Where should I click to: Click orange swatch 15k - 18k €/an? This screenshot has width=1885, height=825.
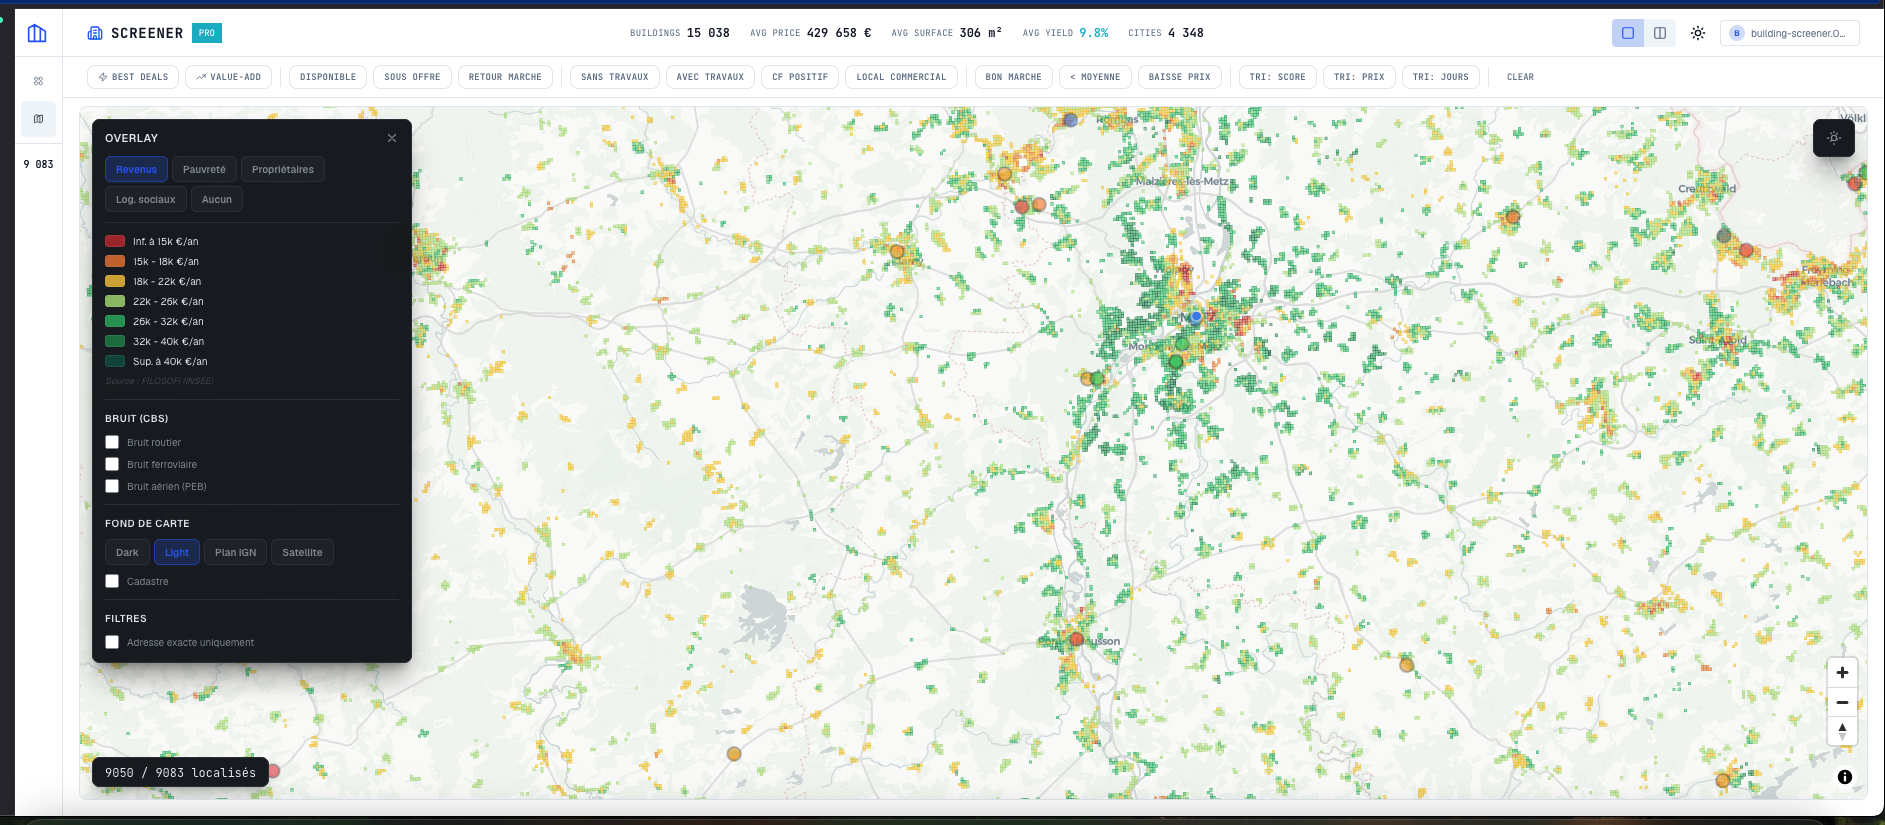[115, 261]
